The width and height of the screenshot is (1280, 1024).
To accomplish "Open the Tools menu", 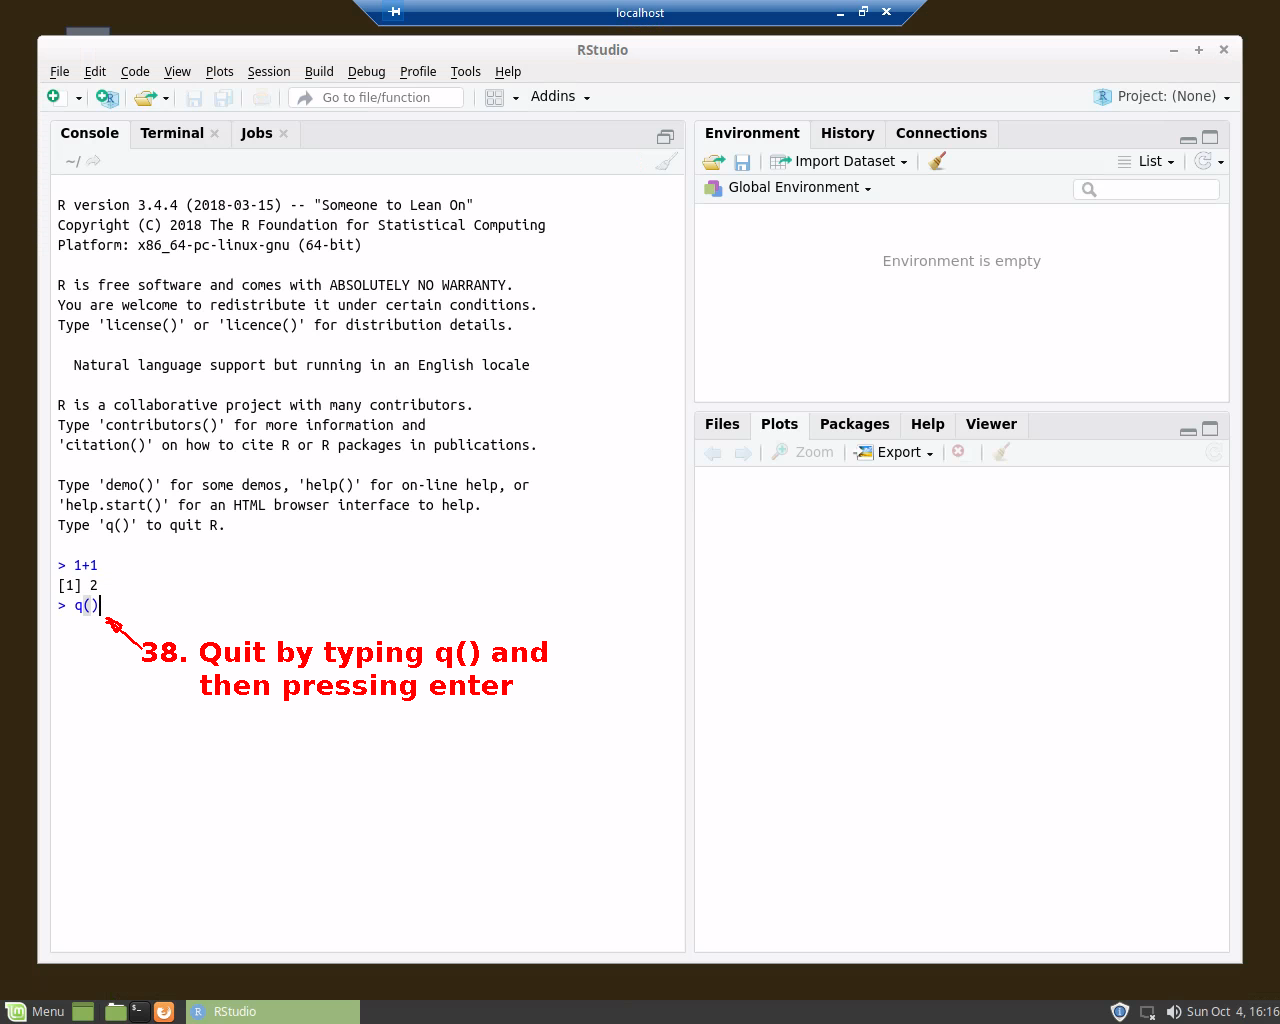I will pos(465,71).
